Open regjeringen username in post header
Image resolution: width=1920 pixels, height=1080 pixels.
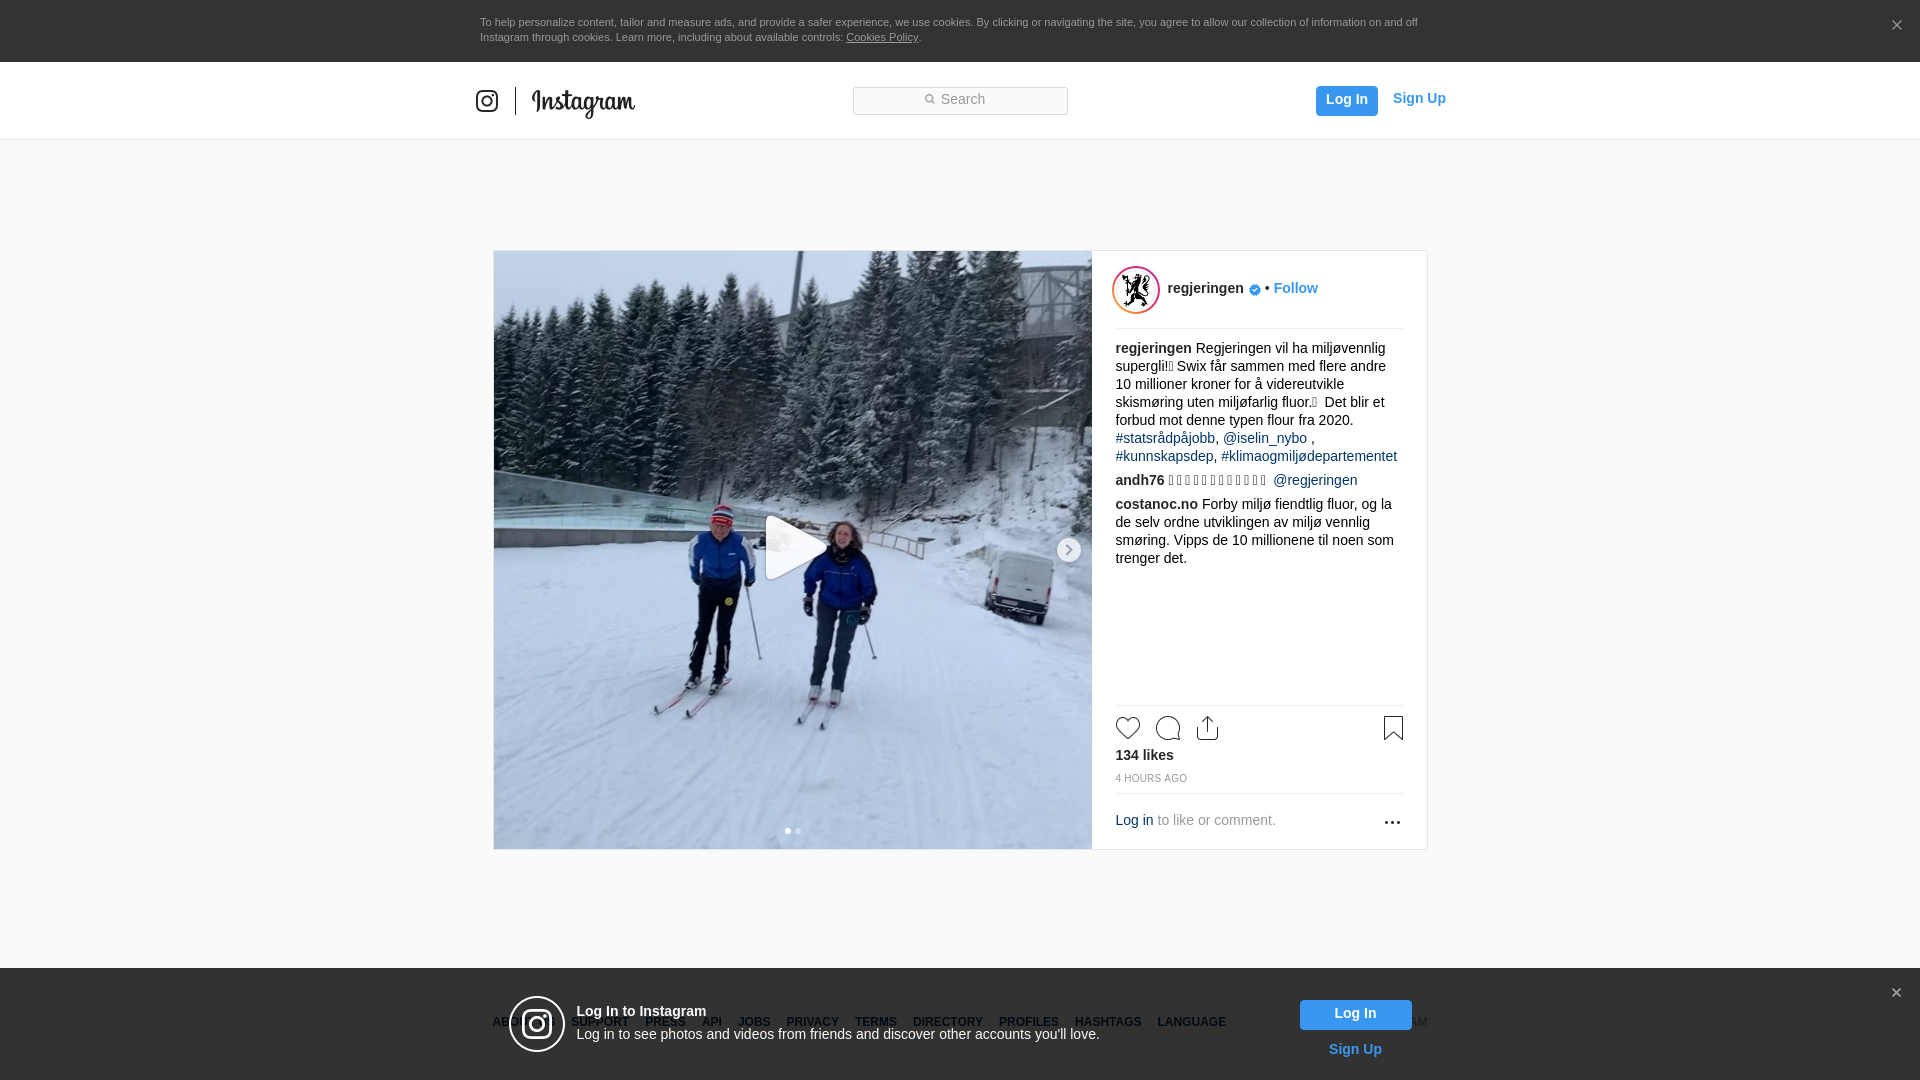click(x=1205, y=288)
